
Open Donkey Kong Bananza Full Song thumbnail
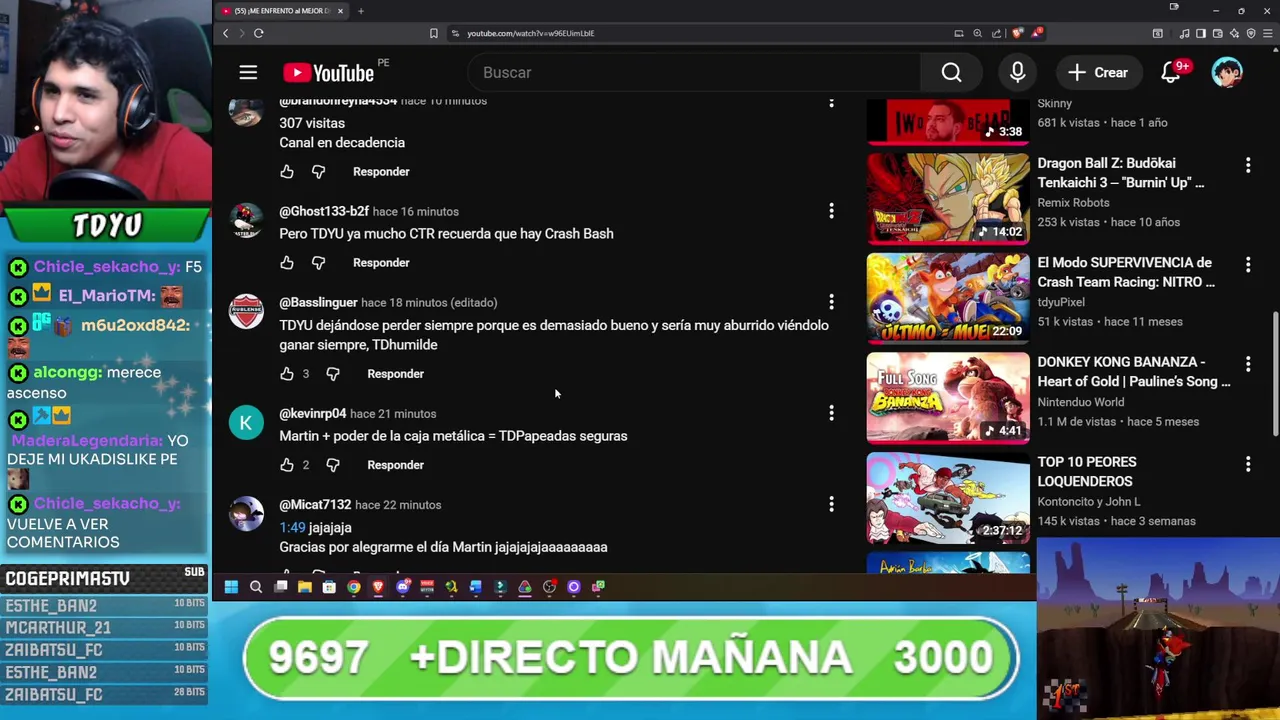(948, 398)
